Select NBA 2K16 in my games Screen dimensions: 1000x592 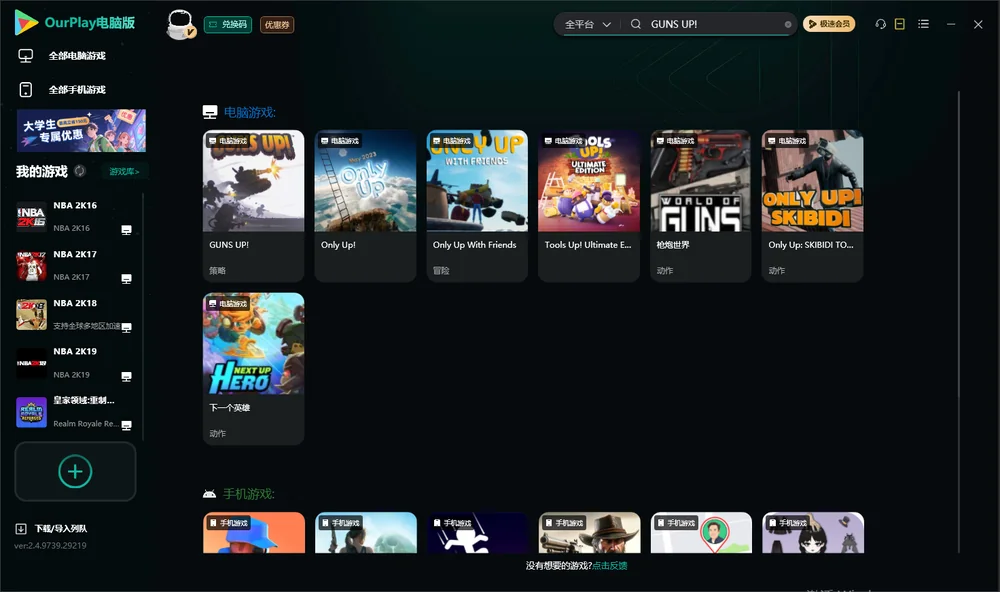[75, 217]
